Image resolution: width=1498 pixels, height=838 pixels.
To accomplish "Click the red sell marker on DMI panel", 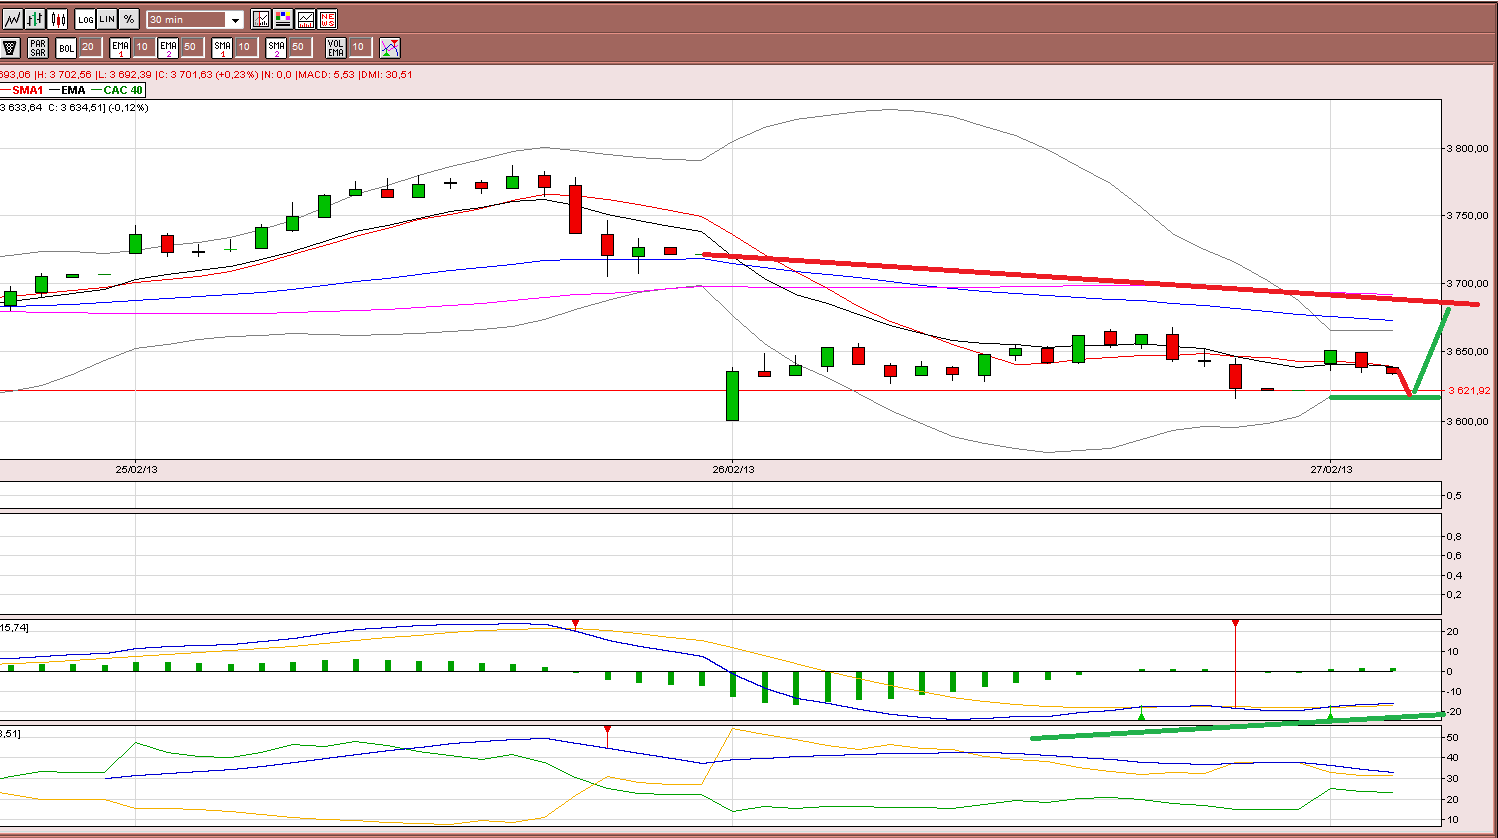I will (x=607, y=730).
